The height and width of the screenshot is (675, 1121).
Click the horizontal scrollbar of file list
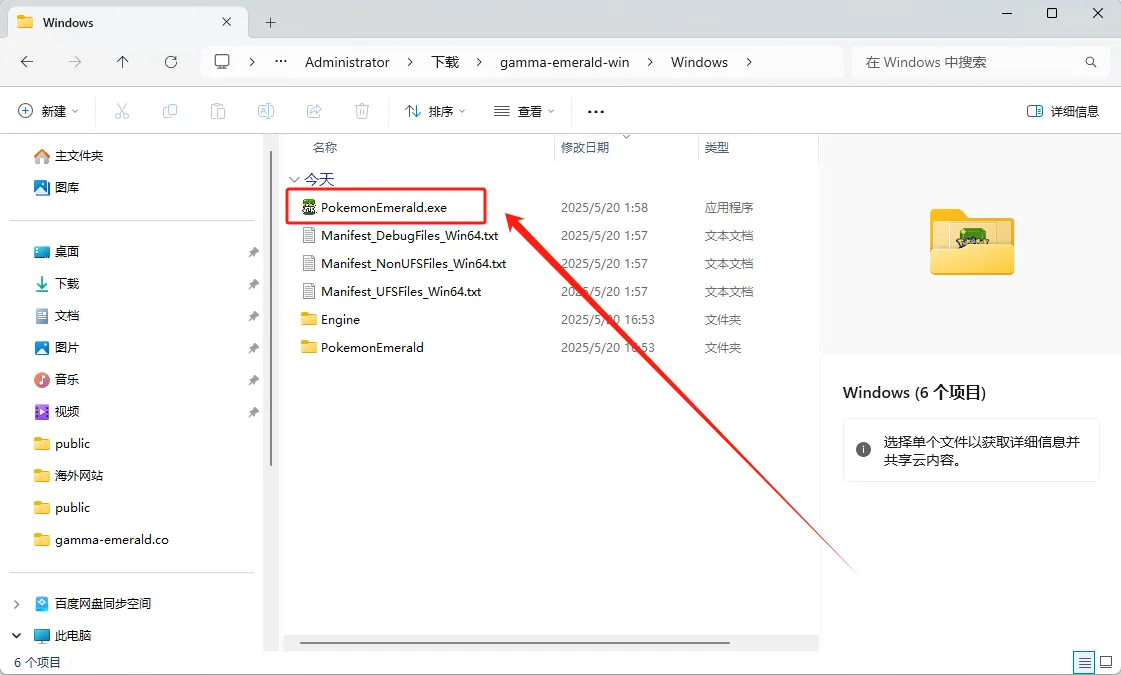point(515,643)
